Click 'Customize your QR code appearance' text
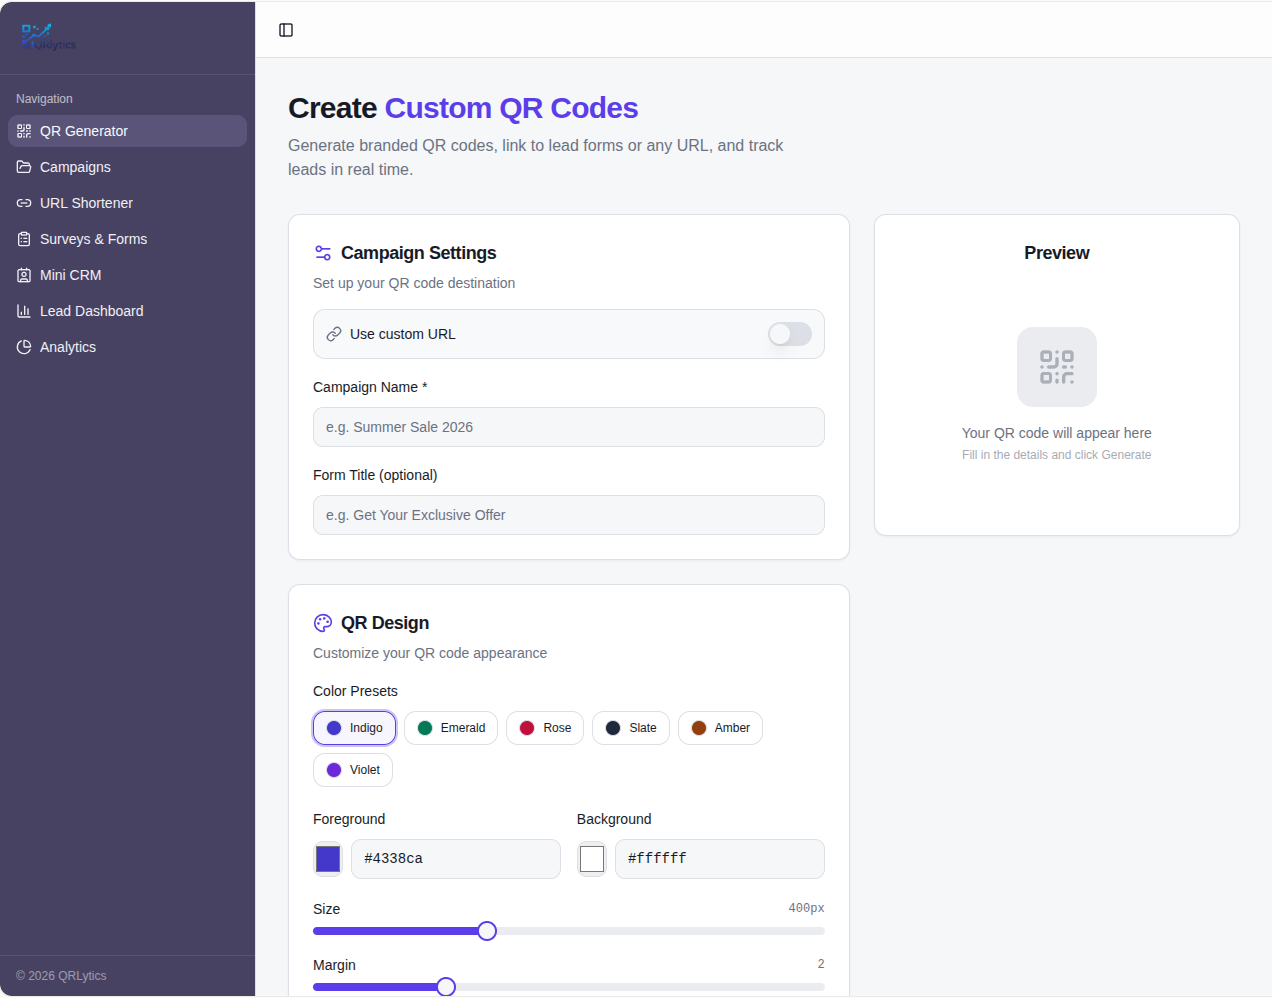Viewport: 1272px width, 998px height. click(430, 653)
